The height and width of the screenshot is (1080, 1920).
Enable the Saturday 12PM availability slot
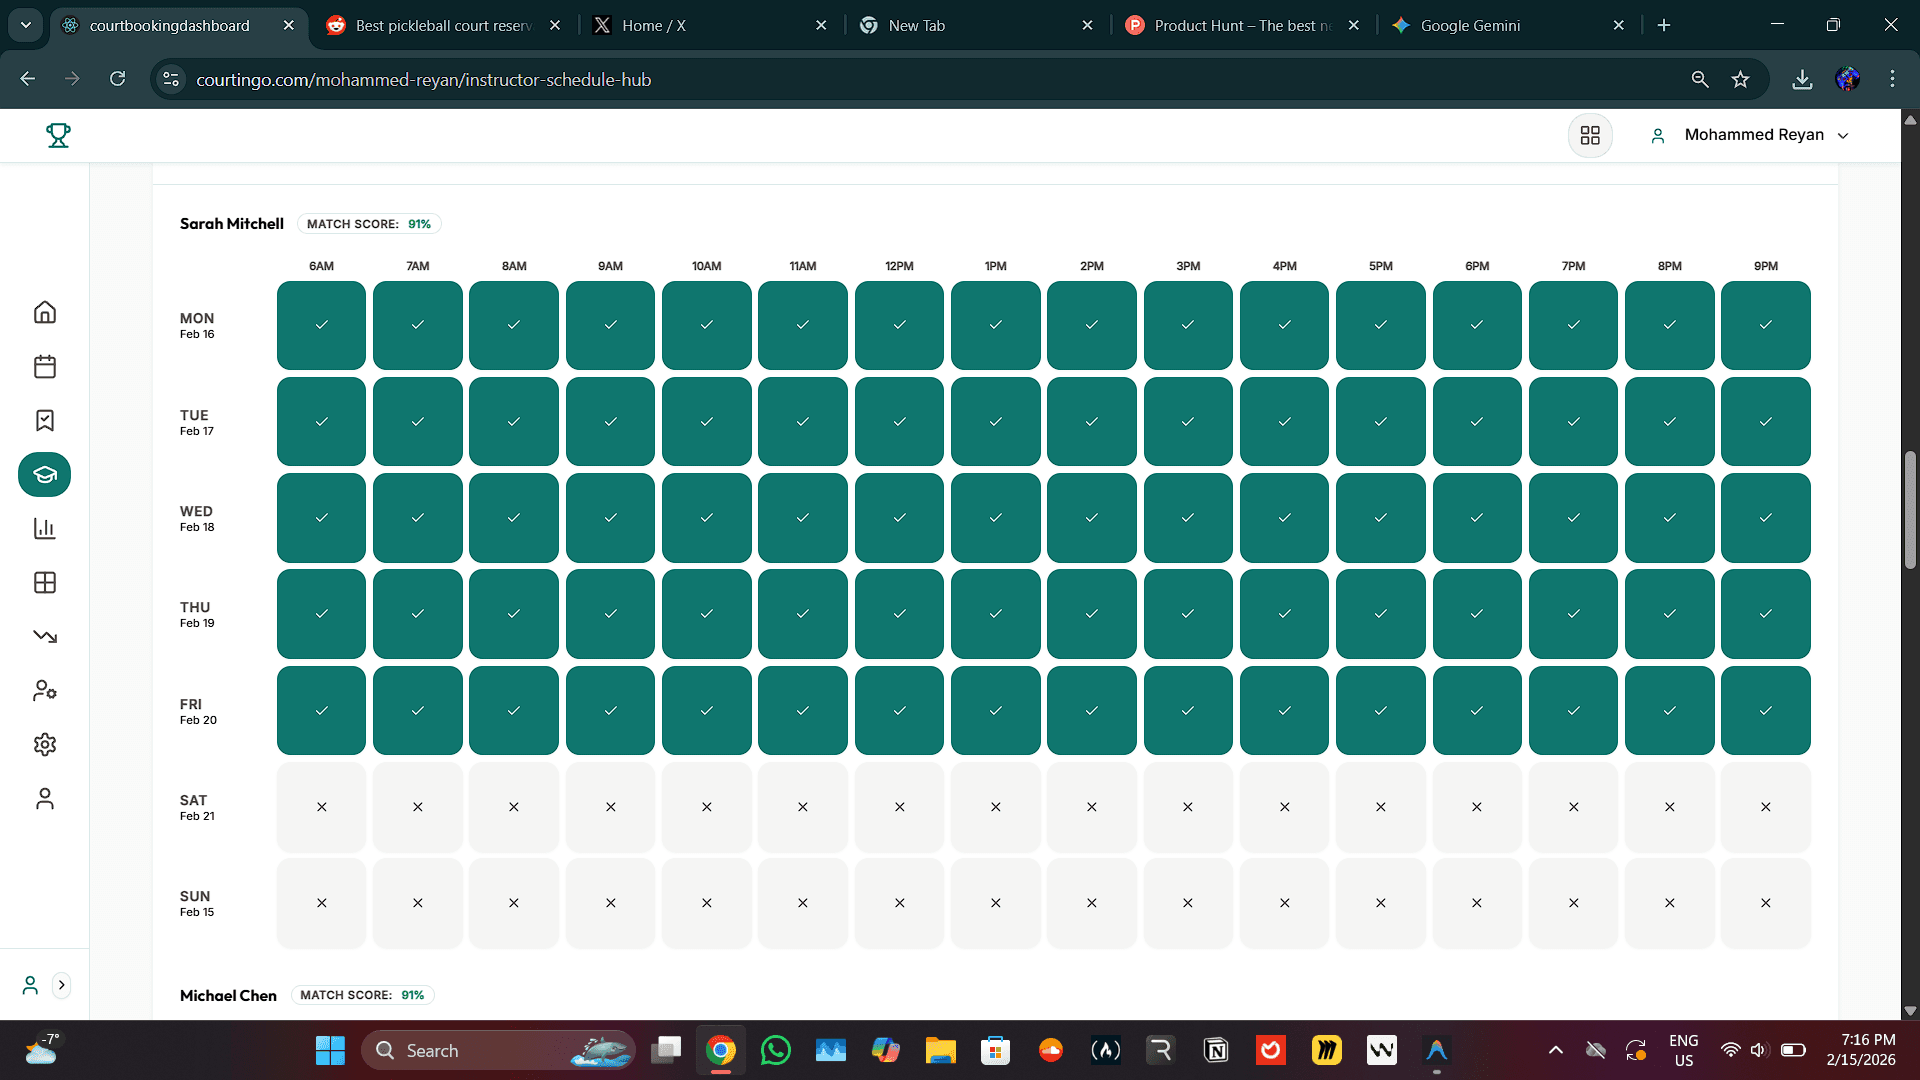(898, 806)
